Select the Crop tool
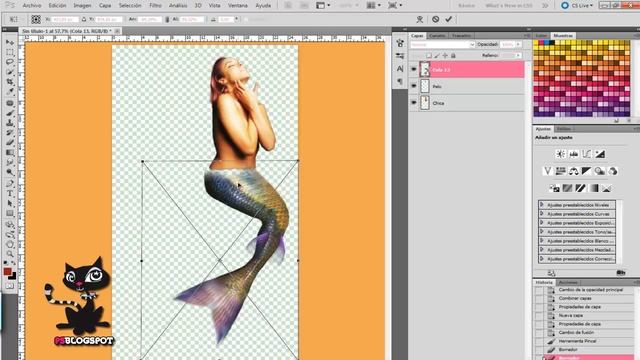This screenshot has width=640, height=360. click(x=10, y=82)
